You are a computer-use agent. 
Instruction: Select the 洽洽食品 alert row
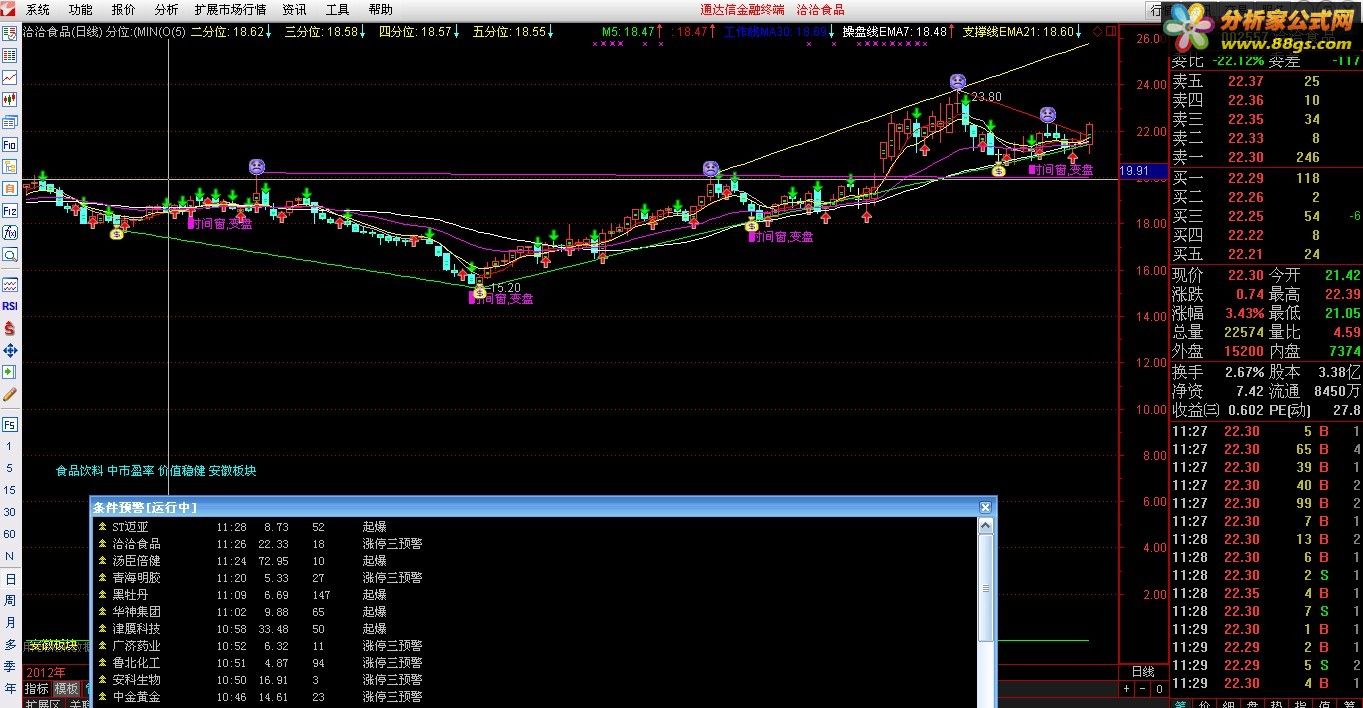tap(535, 544)
